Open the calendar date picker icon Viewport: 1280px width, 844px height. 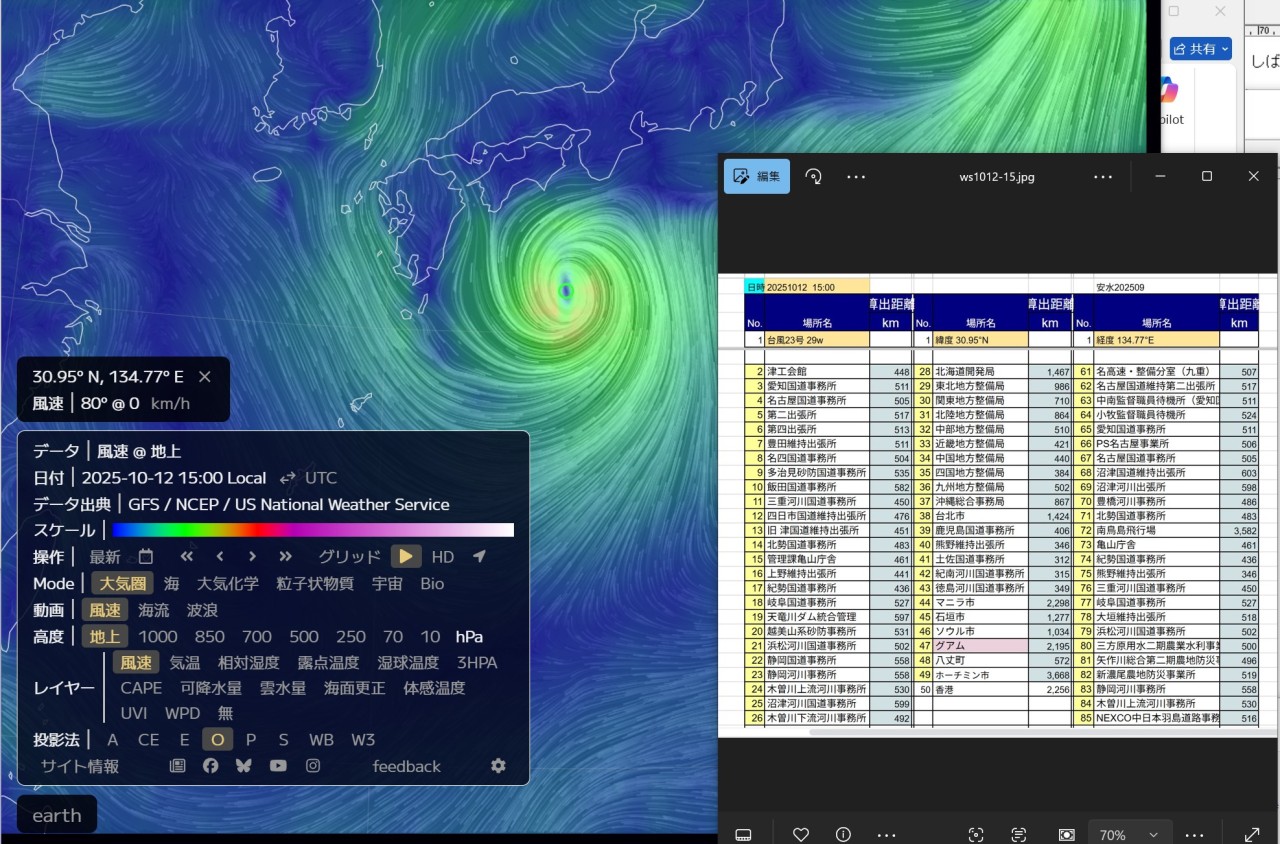coord(146,557)
